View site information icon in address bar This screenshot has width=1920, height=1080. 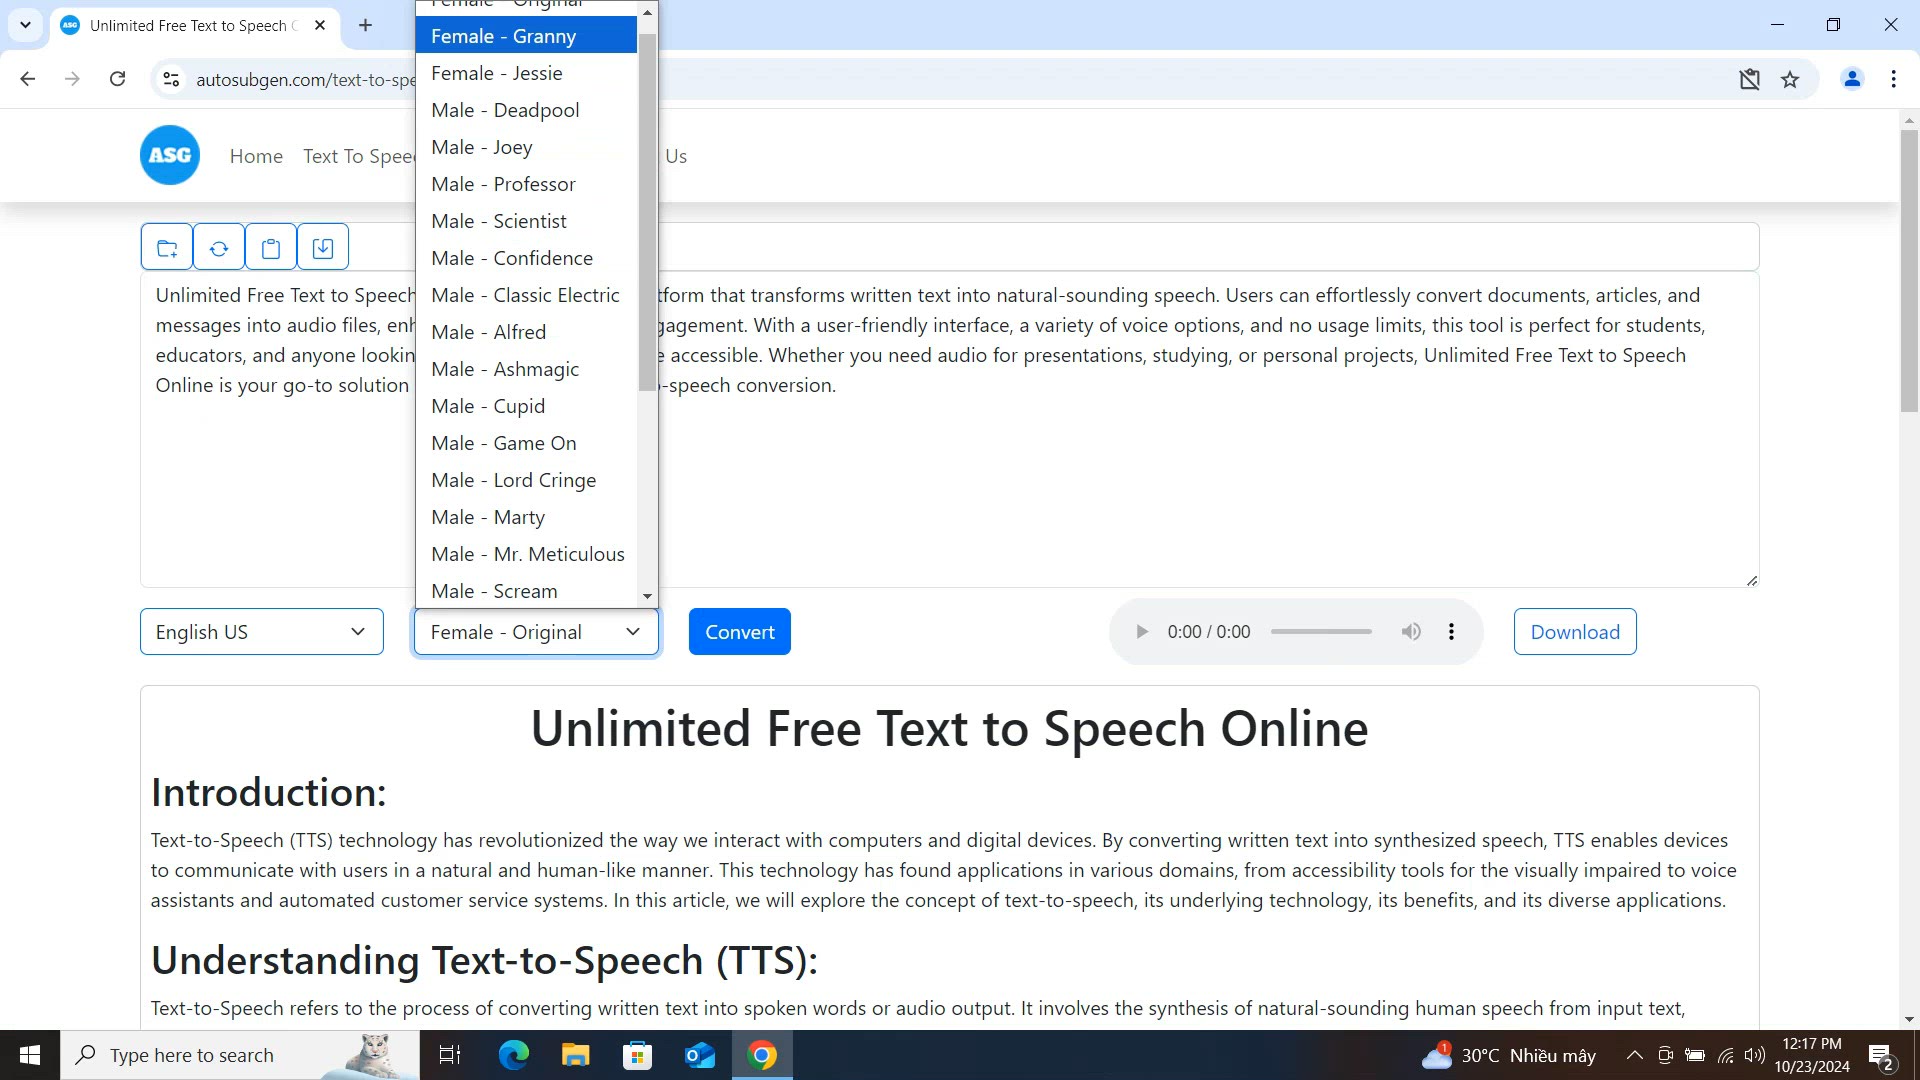pos(171,79)
